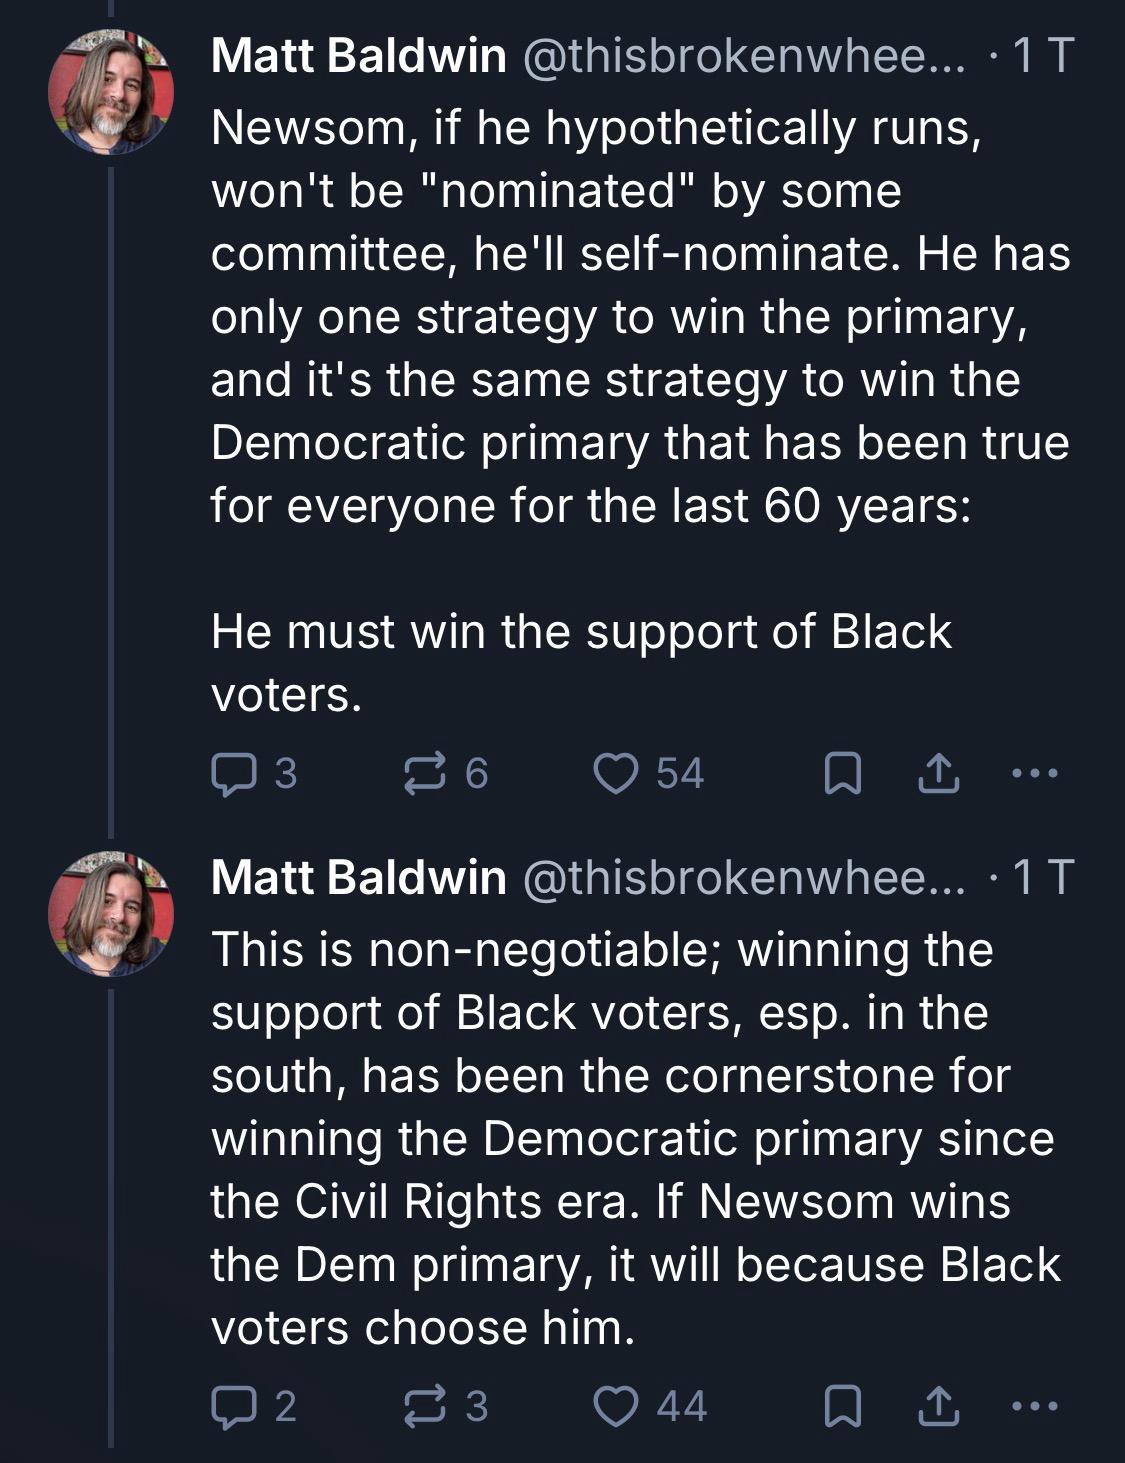This screenshot has width=1125, height=1463.
Task: Open Matt Baldwin's avatar on second tweet
Action: tap(111, 913)
